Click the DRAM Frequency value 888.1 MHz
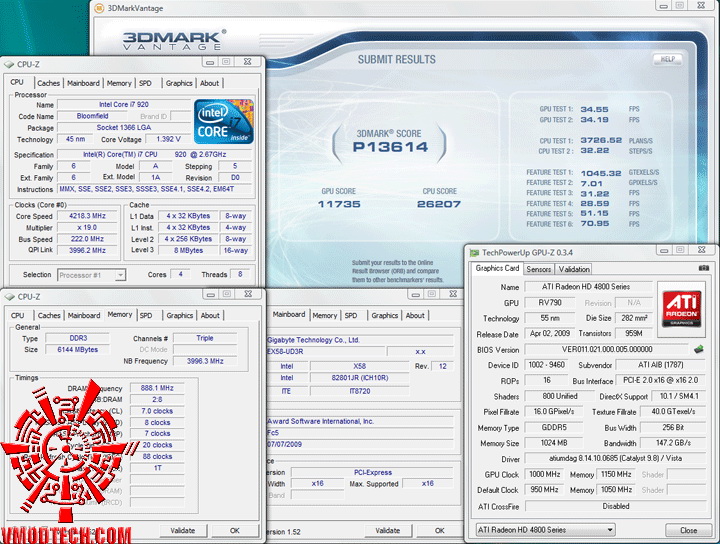This screenshot has width=720, height=544. [157, 388]
